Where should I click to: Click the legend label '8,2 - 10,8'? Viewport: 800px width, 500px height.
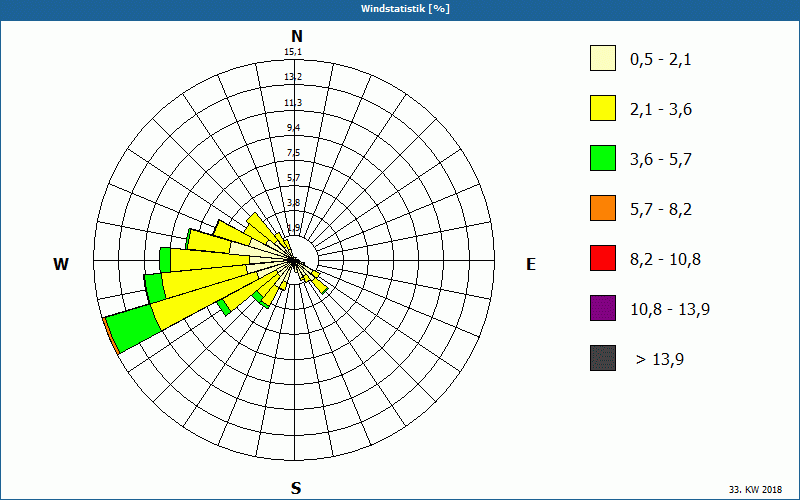point(665,260)
